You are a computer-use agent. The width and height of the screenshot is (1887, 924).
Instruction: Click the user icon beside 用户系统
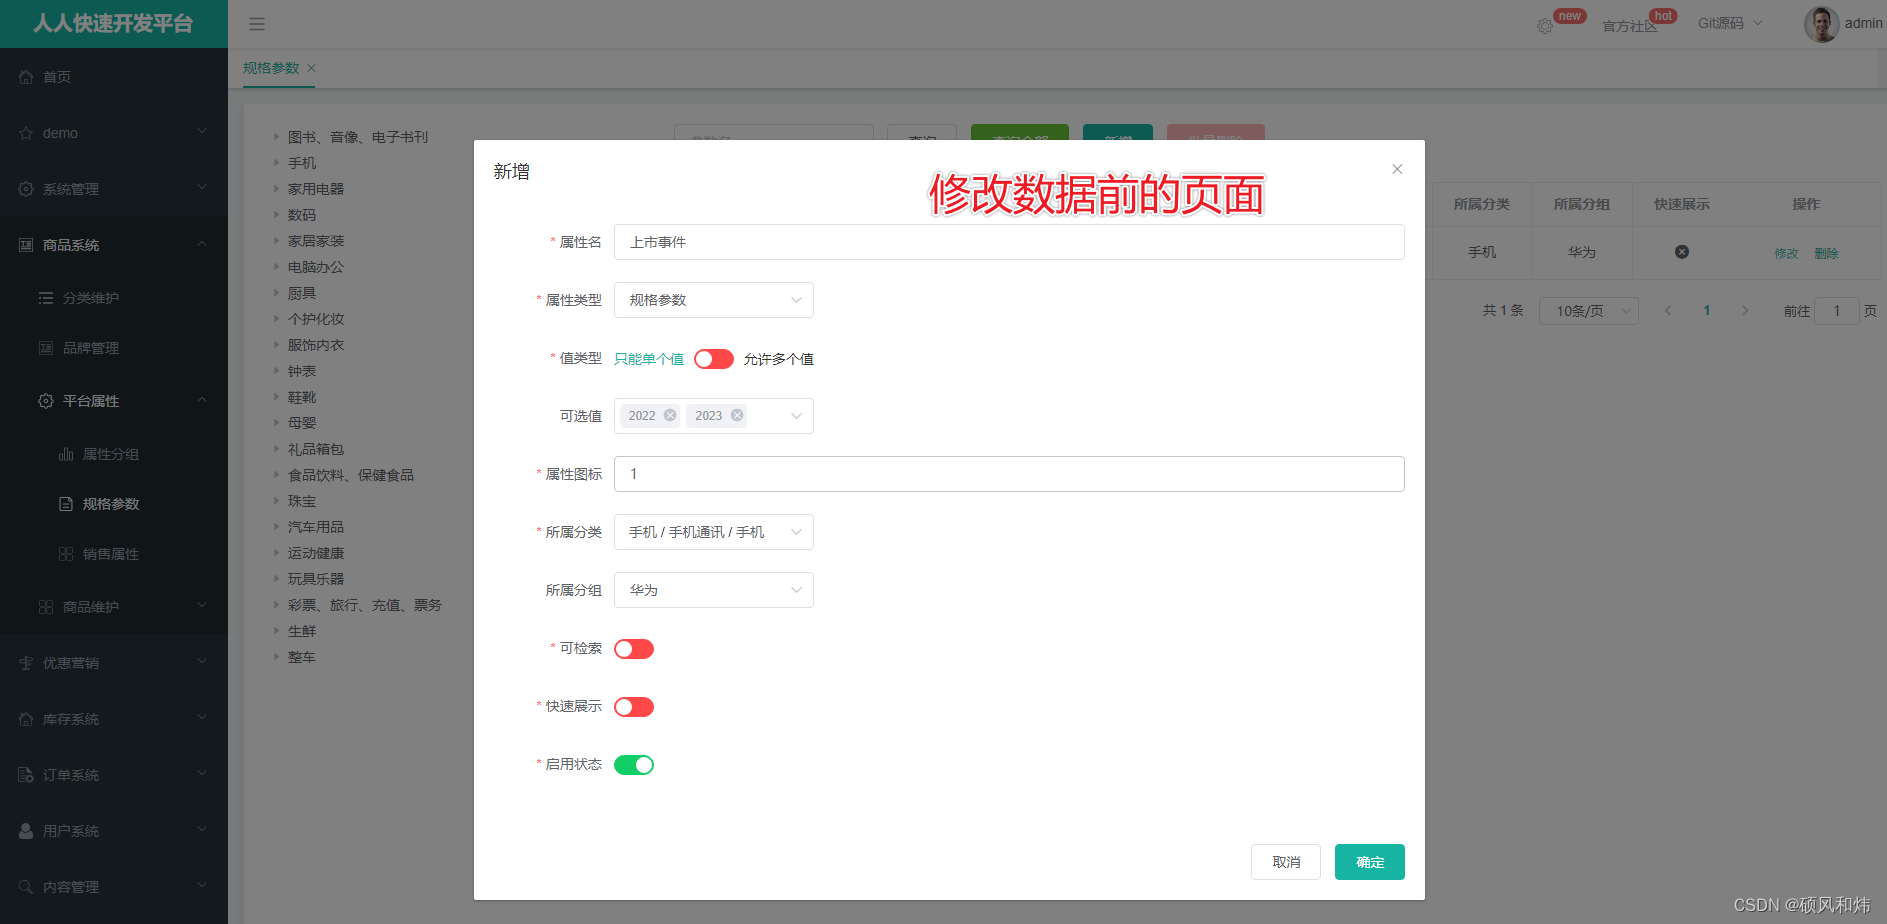(x=26, y=831)
